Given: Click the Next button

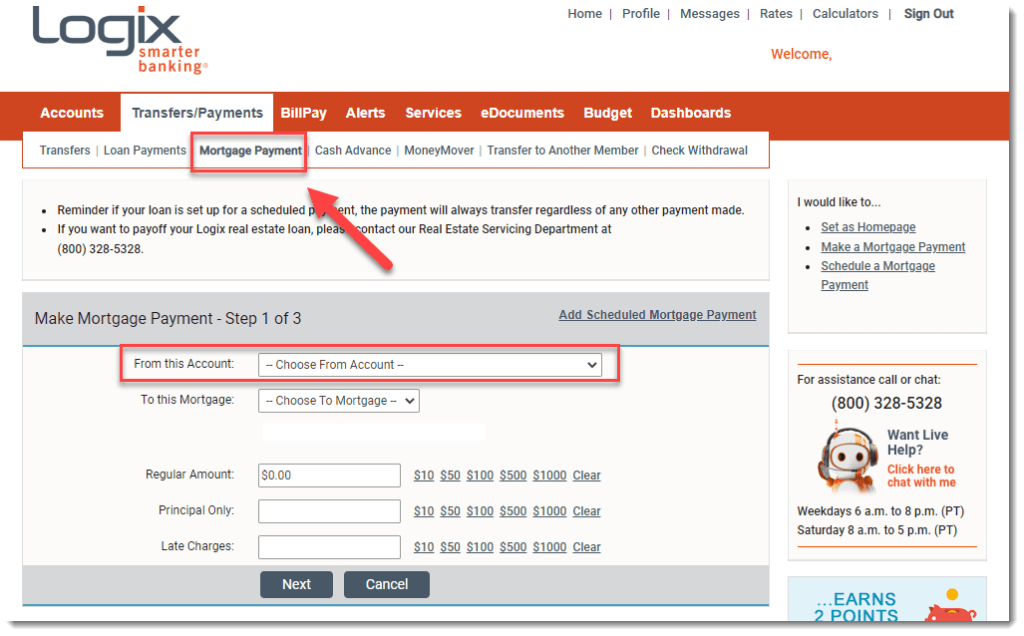Looking at the screenshot, I should point(296,584).
